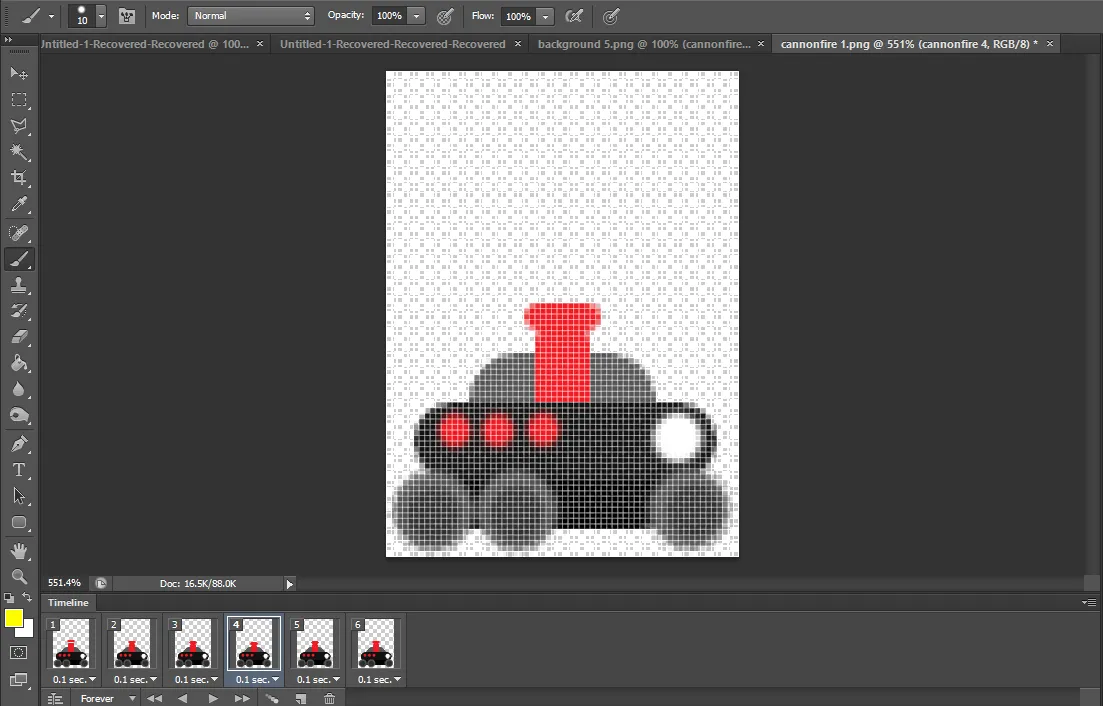Click the tween frames icon in Timeline
This screenshot has width=1103, height=706.
272,698
